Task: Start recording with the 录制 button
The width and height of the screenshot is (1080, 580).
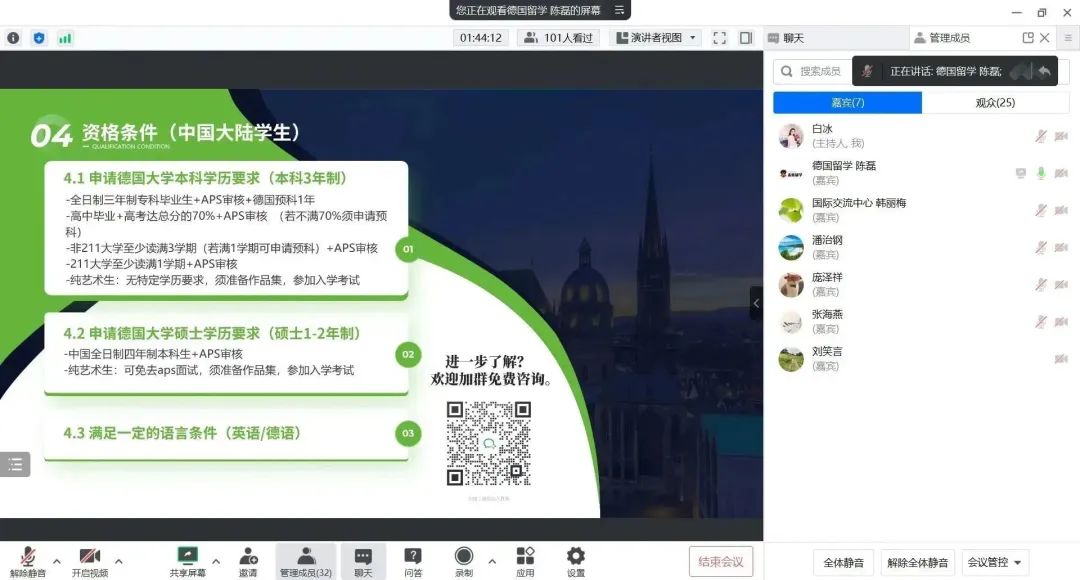Action: click(464, 556)
